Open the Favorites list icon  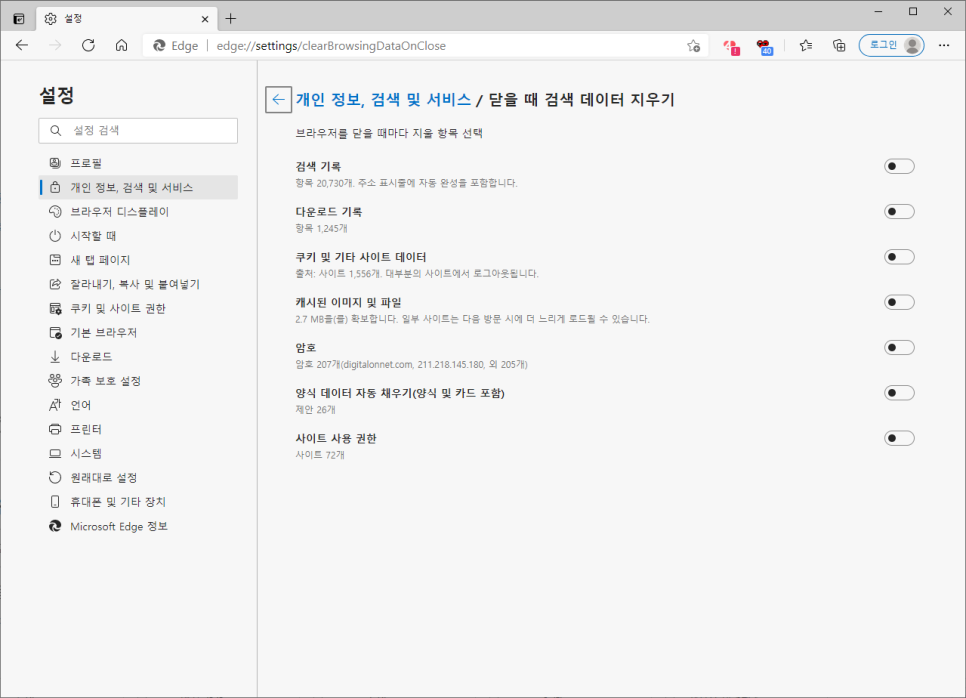pyautogui.click(x=806, y=45)
